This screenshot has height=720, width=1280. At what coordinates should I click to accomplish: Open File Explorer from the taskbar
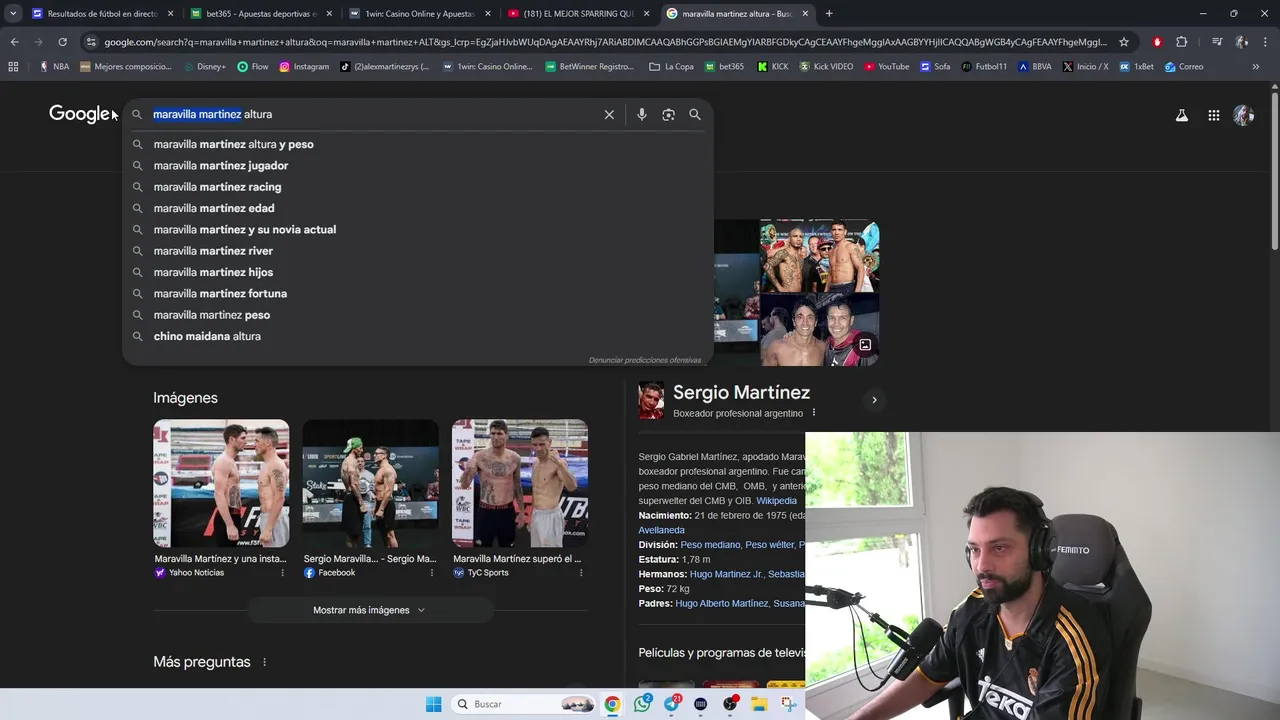tap(760, 704)
